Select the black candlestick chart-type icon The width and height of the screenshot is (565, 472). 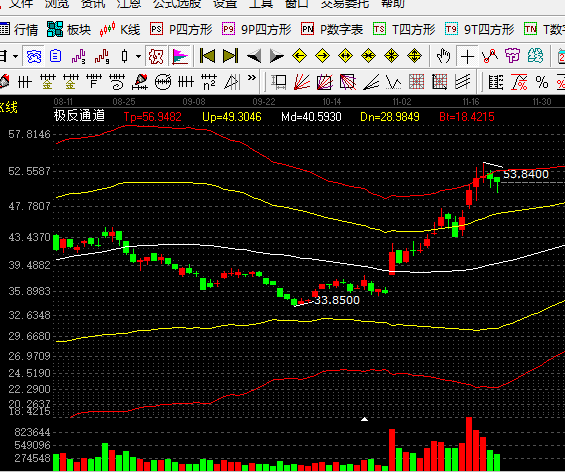(125, 57)
